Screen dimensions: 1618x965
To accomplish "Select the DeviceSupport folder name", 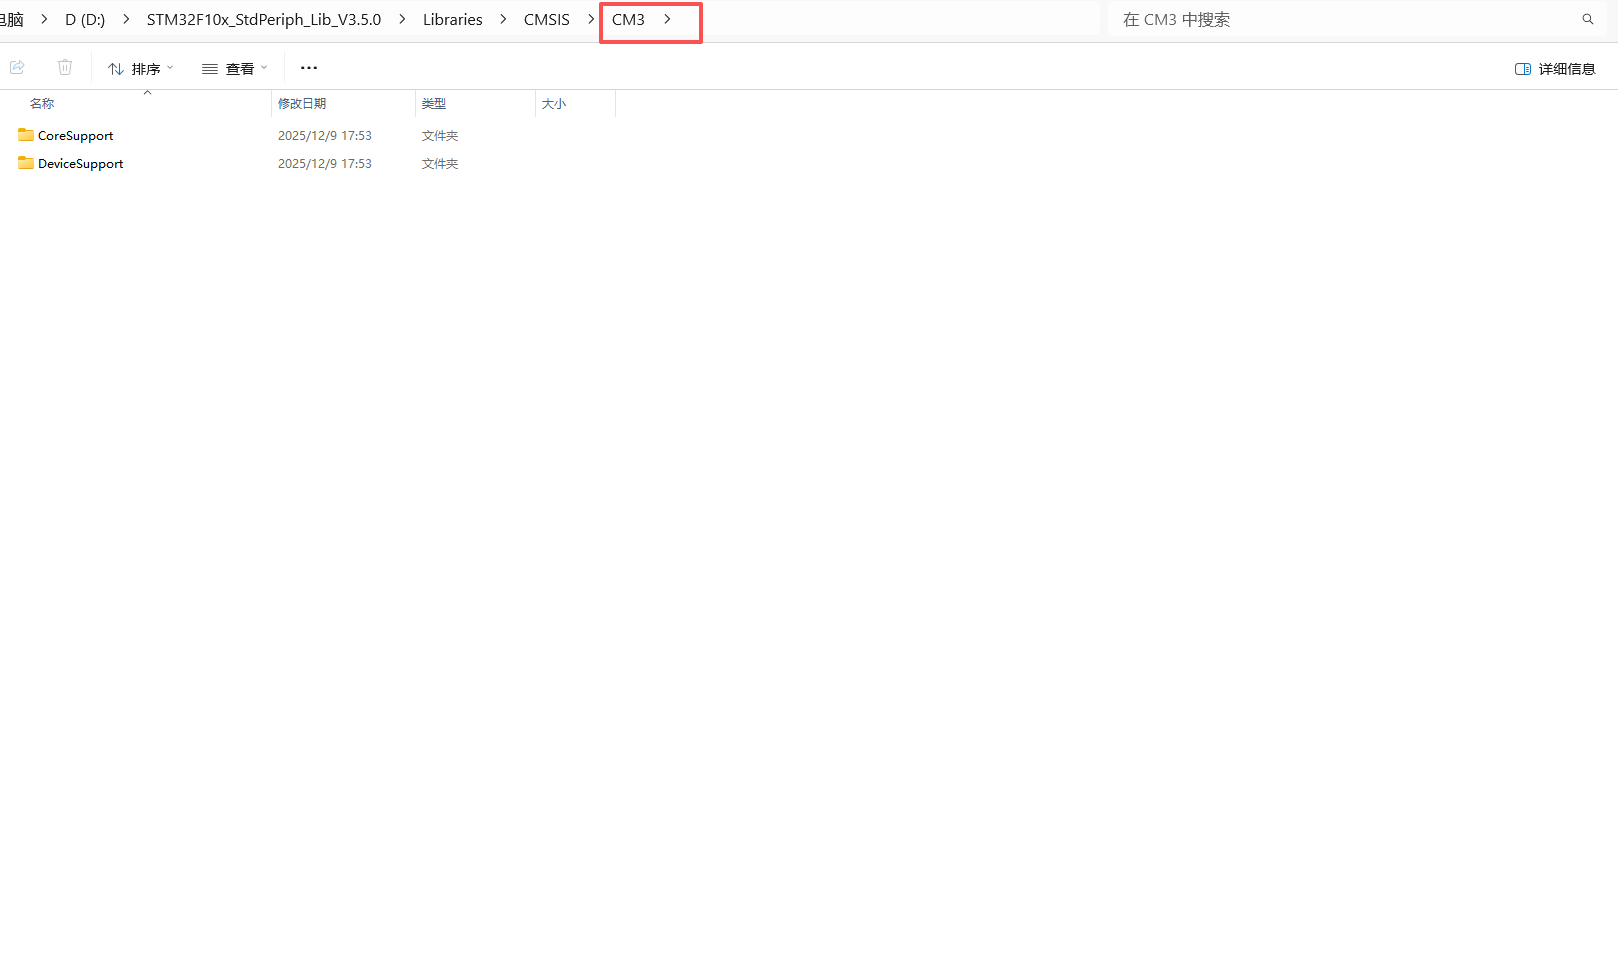I will 81,164.
